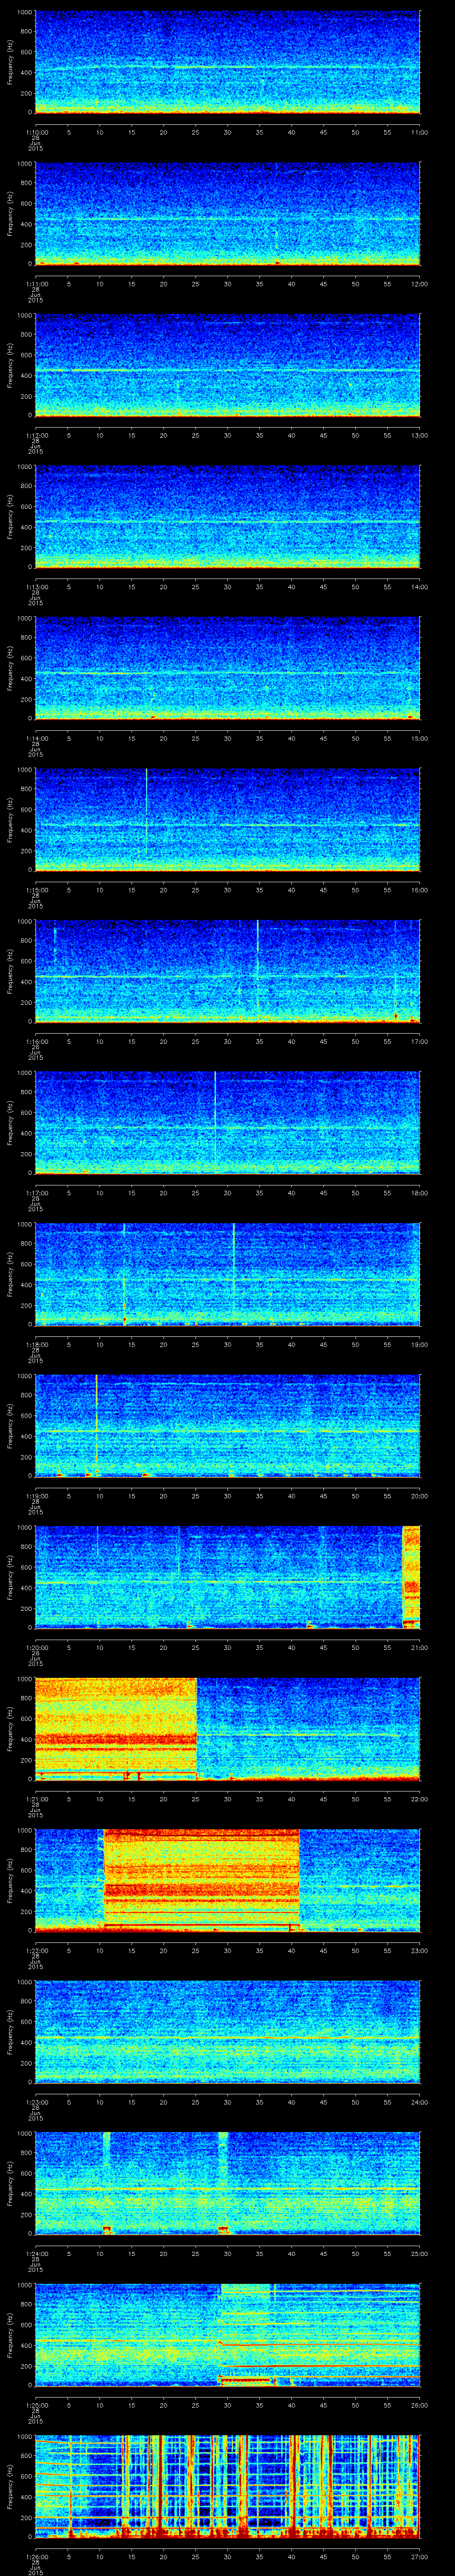Click the red broadband noise block in 1:22:00 panel
Viewport: 455px width, 2576px height.
coord(202,1880)
